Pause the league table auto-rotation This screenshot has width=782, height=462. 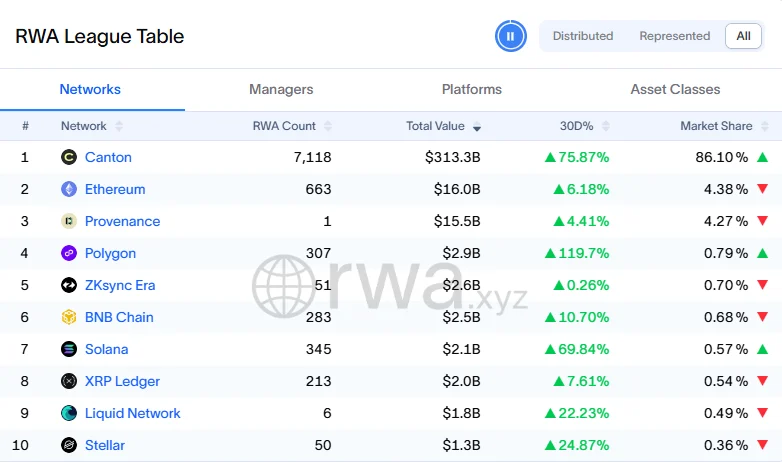(x=510, y=36)
